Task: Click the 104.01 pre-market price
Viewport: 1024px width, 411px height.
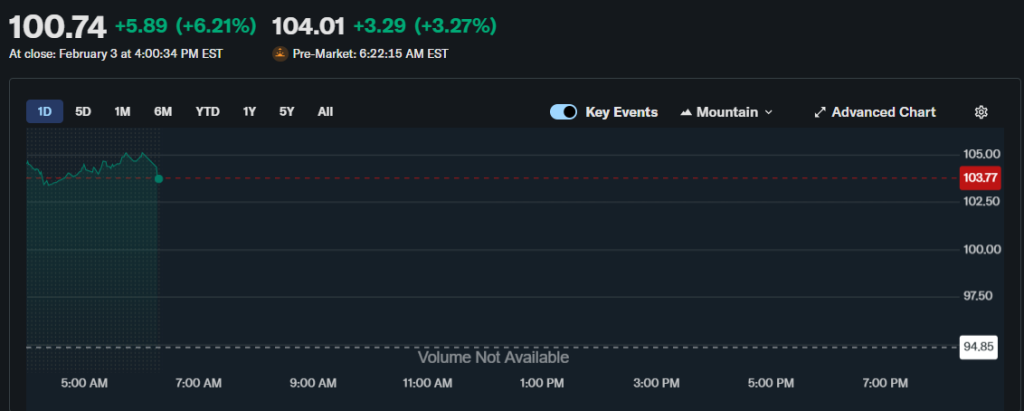Action: (308, 26)
